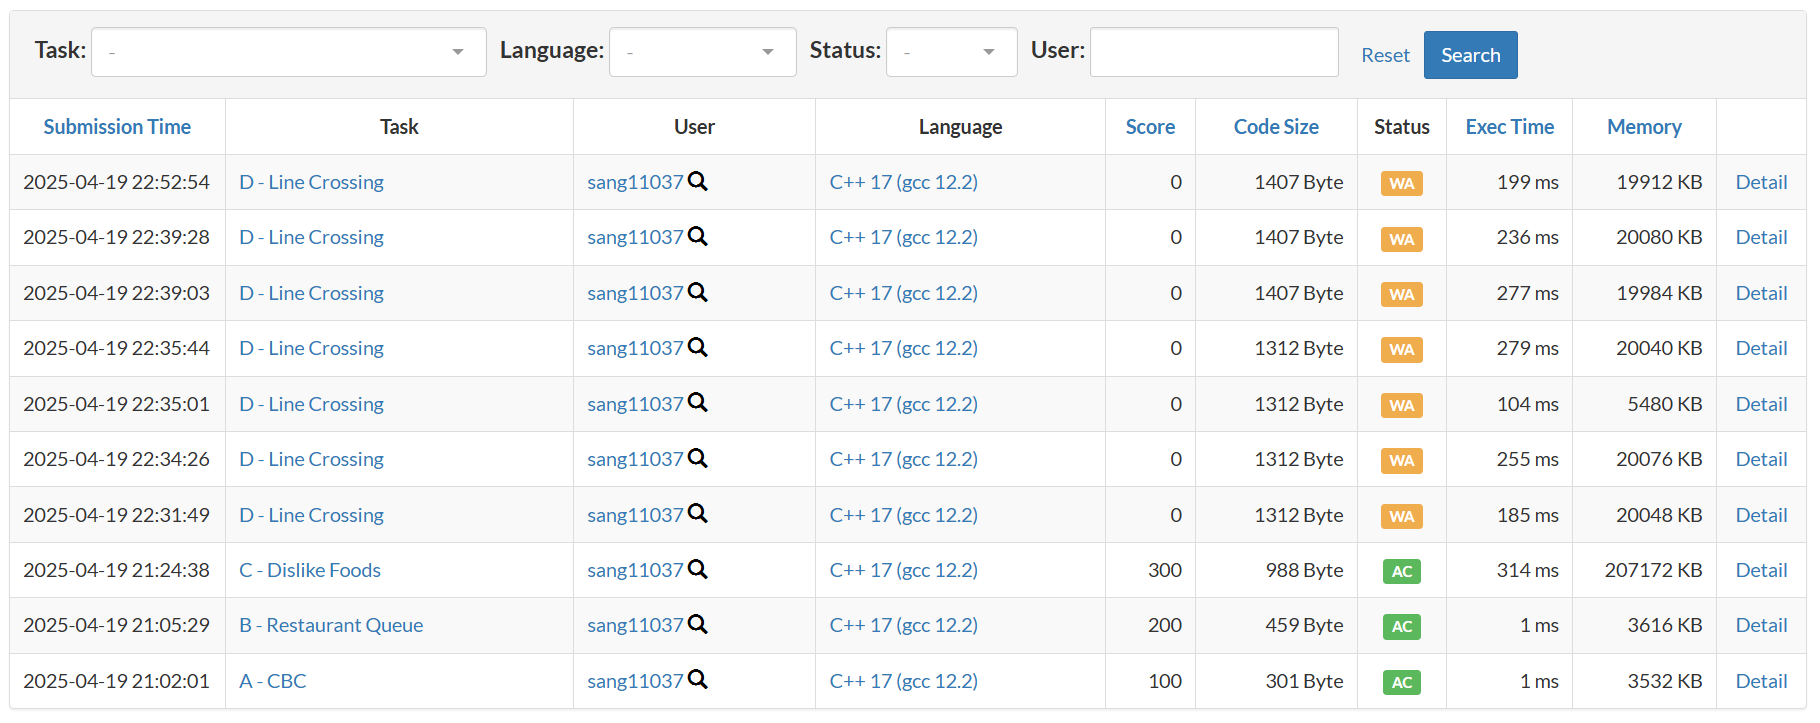The height and width of the screenshot is (723, 1820).
Task: Sort by Score column header
Action: [1150, 127]
